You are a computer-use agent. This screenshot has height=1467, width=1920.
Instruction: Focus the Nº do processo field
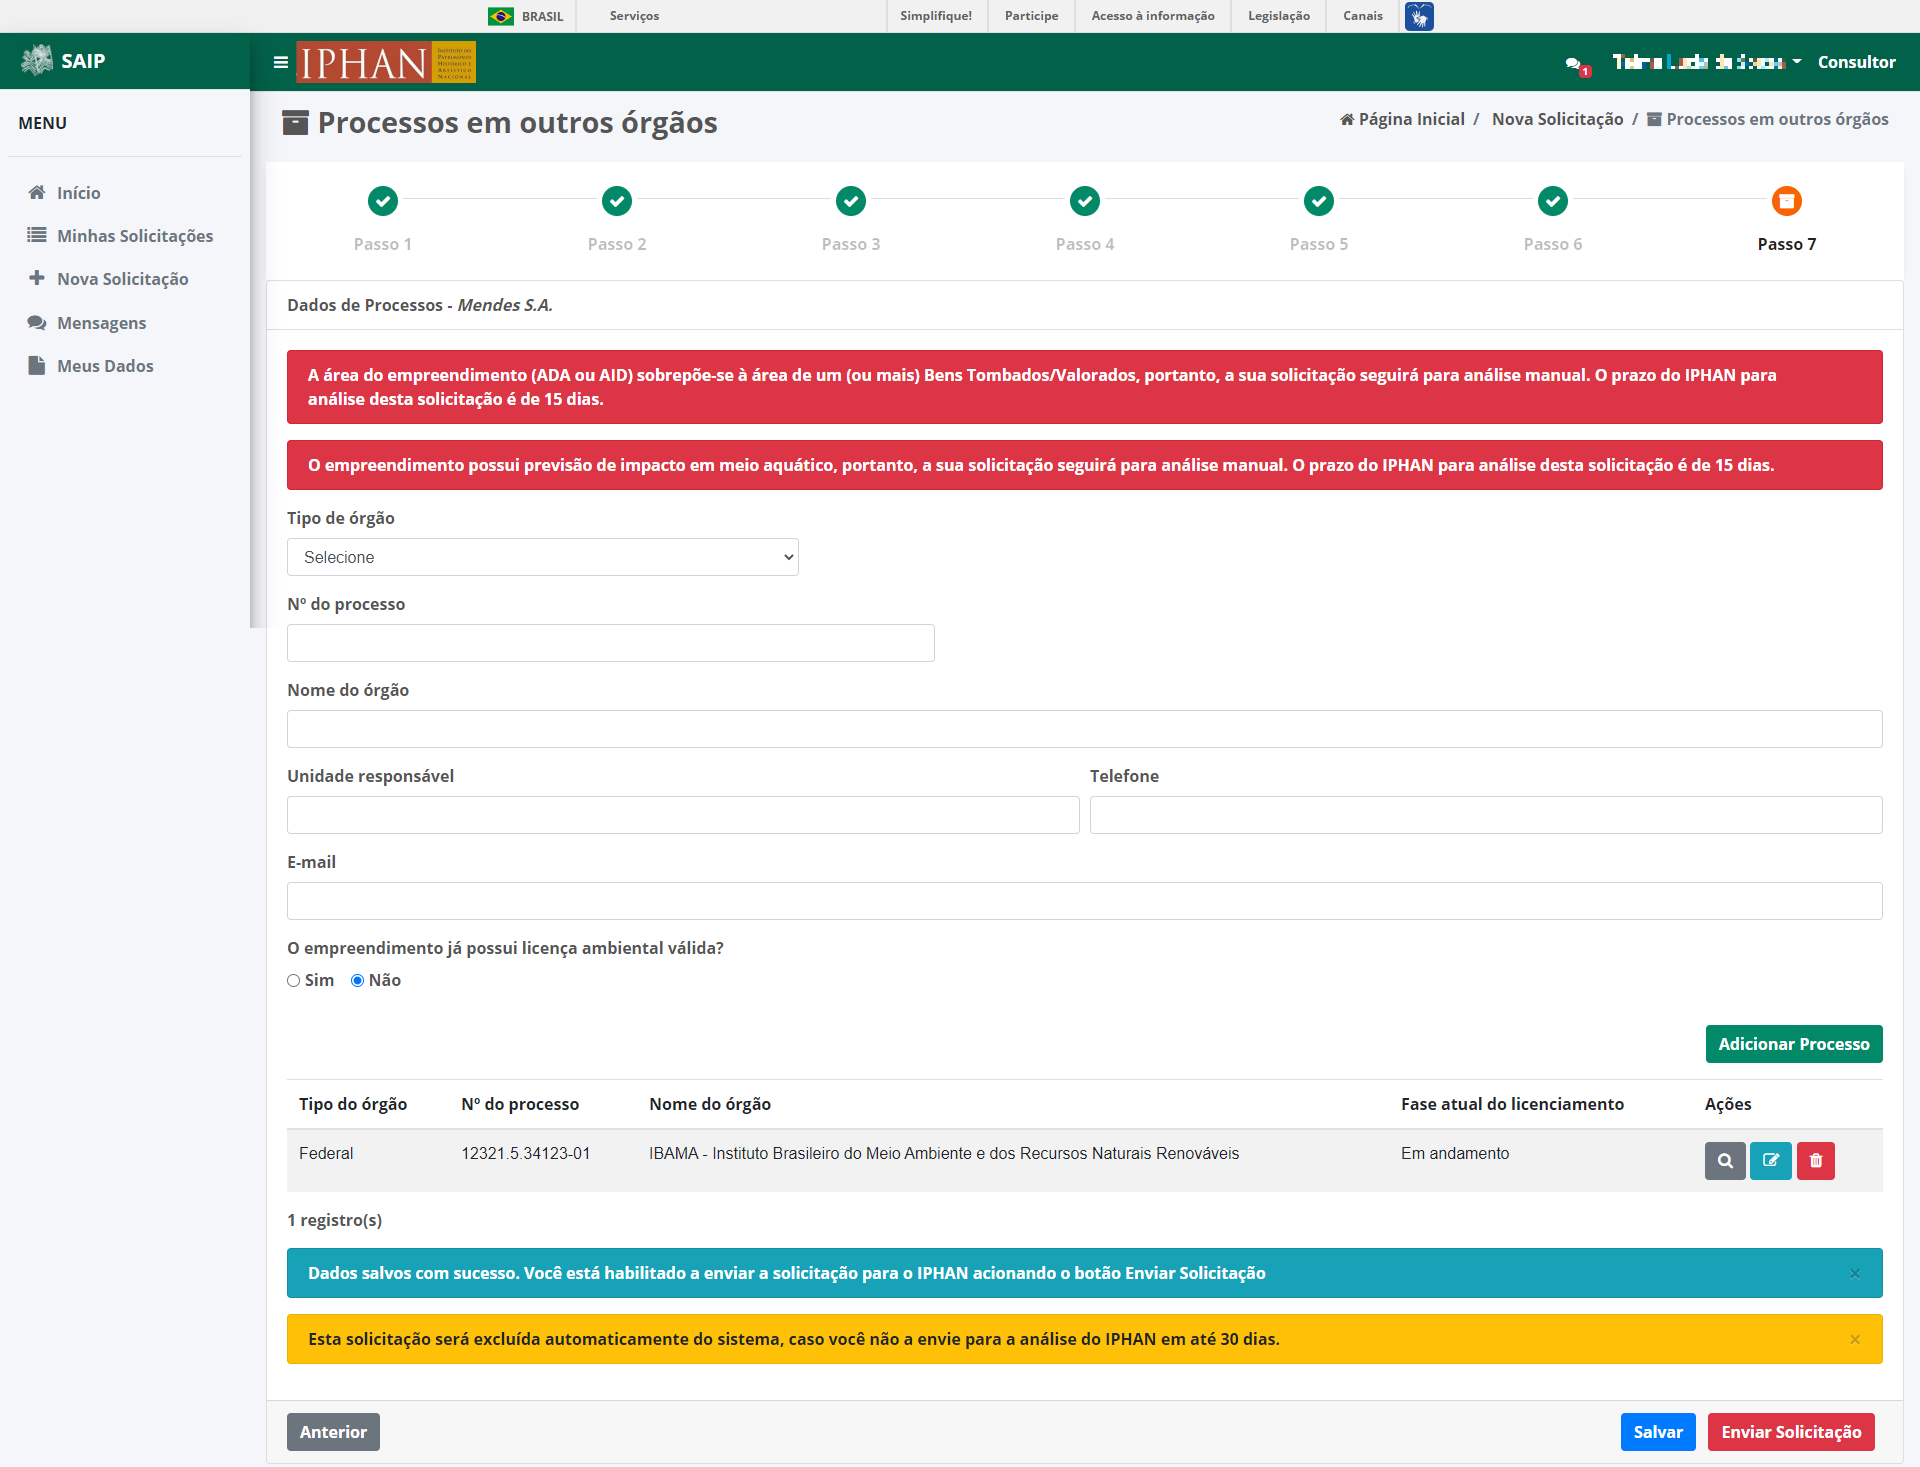click(x=611, y=643)
